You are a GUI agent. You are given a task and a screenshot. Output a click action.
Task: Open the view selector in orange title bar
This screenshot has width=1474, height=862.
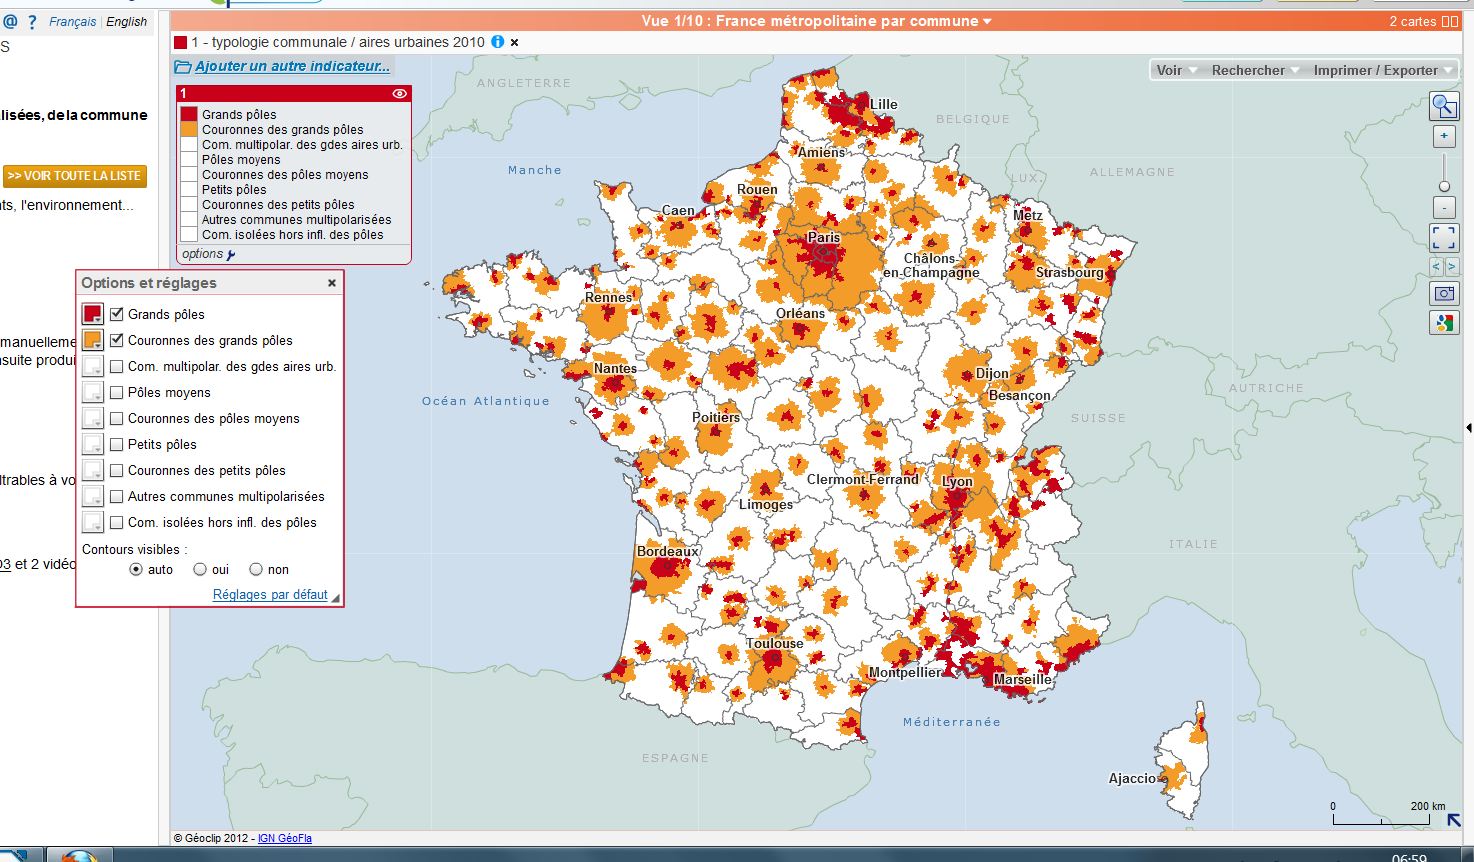(817, 21)
